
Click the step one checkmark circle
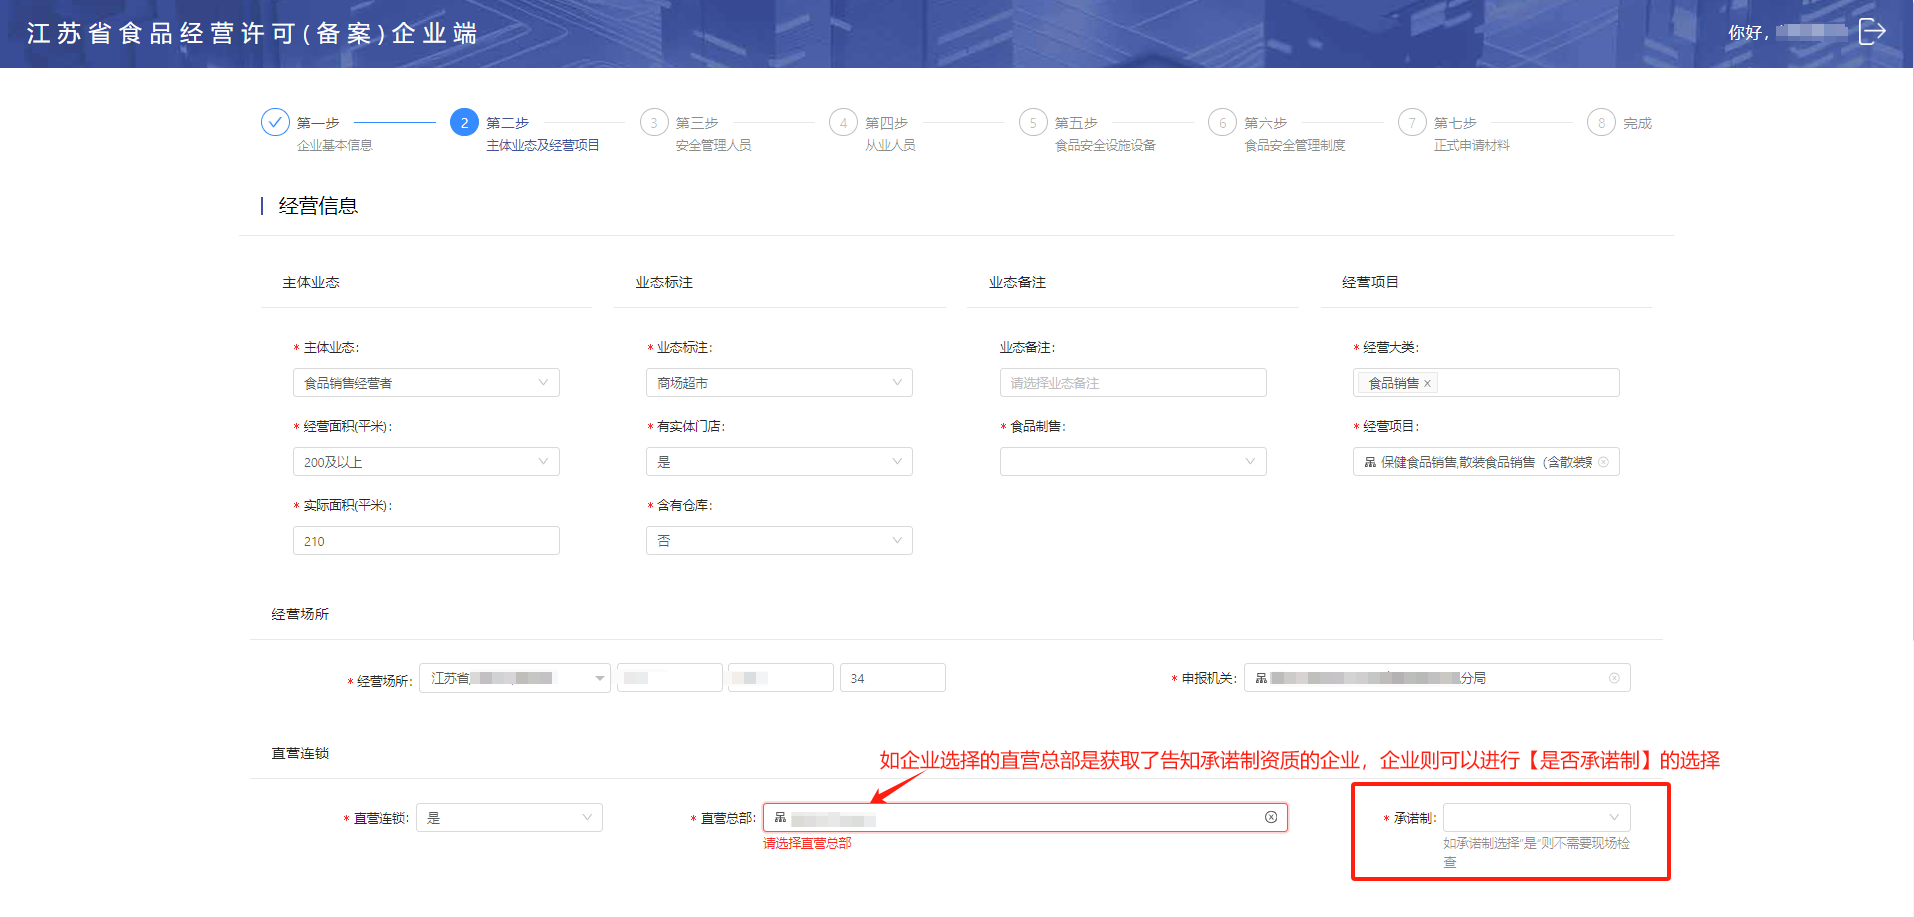[275, 122]
